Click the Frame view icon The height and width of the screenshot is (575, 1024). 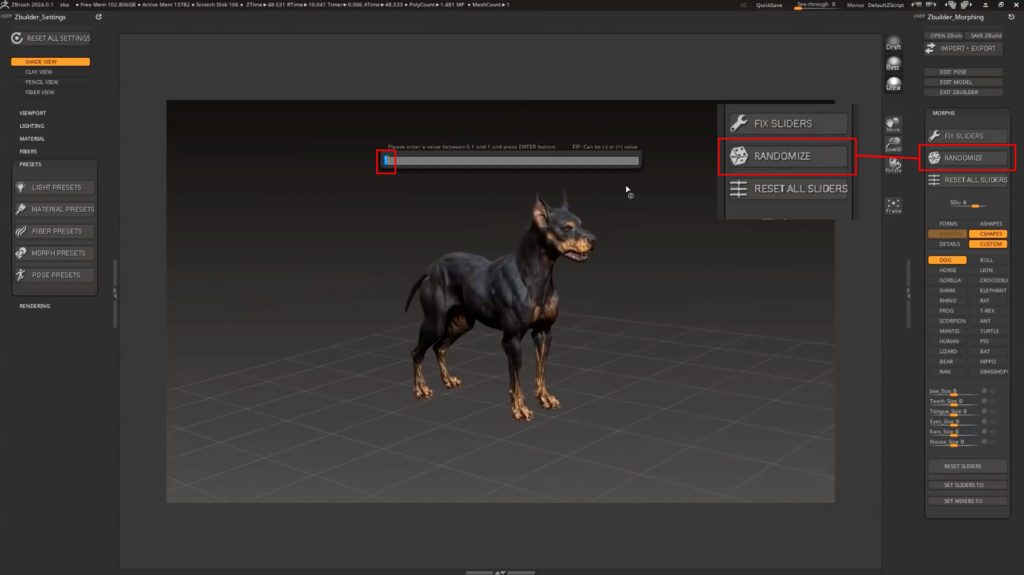coord(893,205)
